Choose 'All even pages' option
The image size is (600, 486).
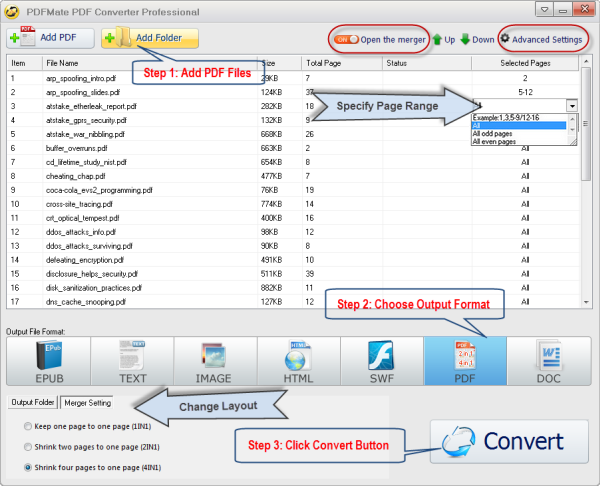(x=519, y=142)
